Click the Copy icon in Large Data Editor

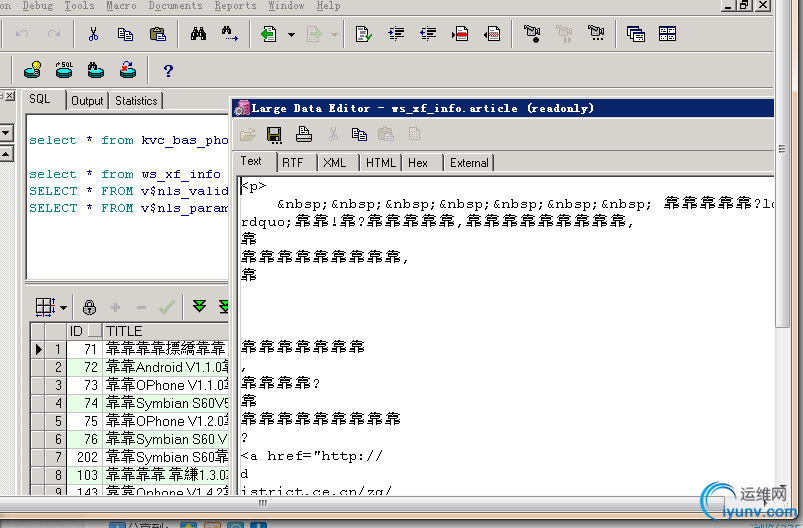359,135
